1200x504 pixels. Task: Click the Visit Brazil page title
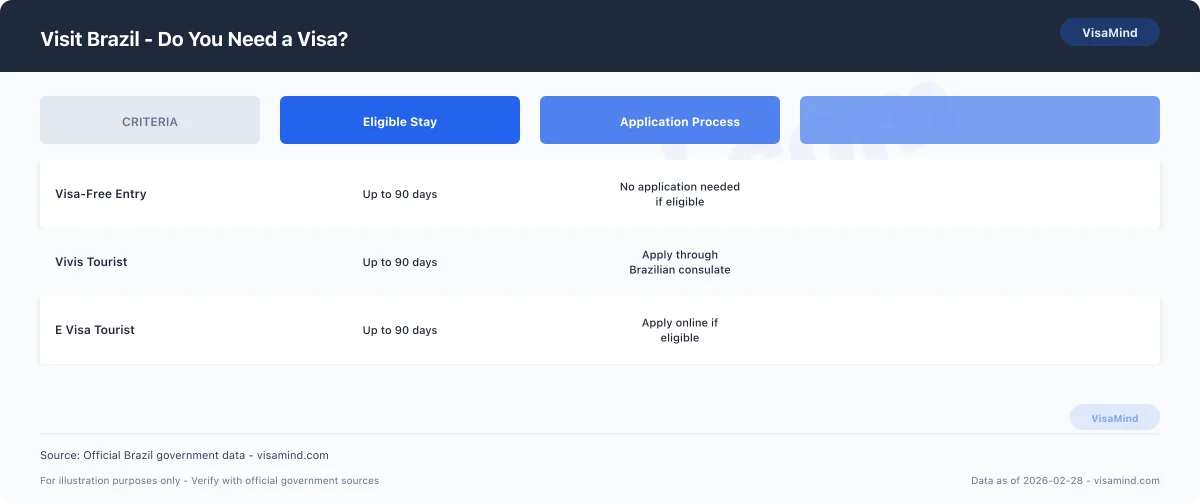coord(194,39)
